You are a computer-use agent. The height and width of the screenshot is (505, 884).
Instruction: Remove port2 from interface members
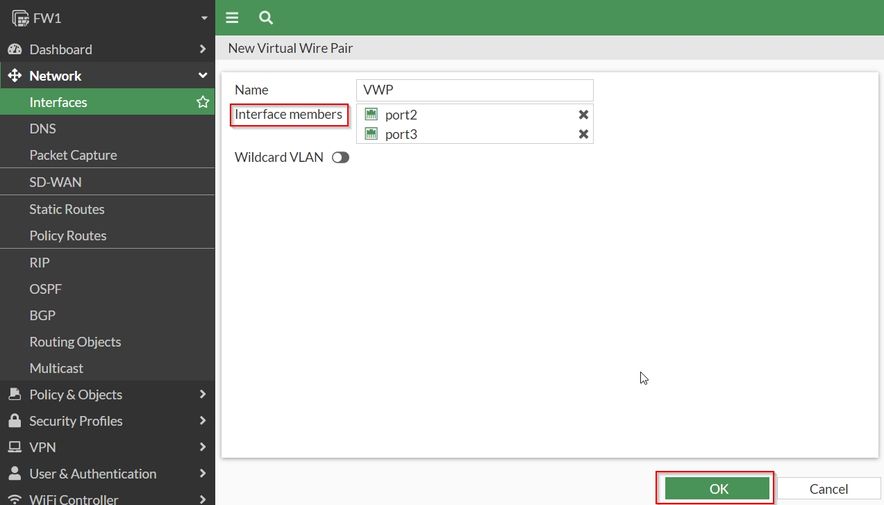(x=584, y=114)
